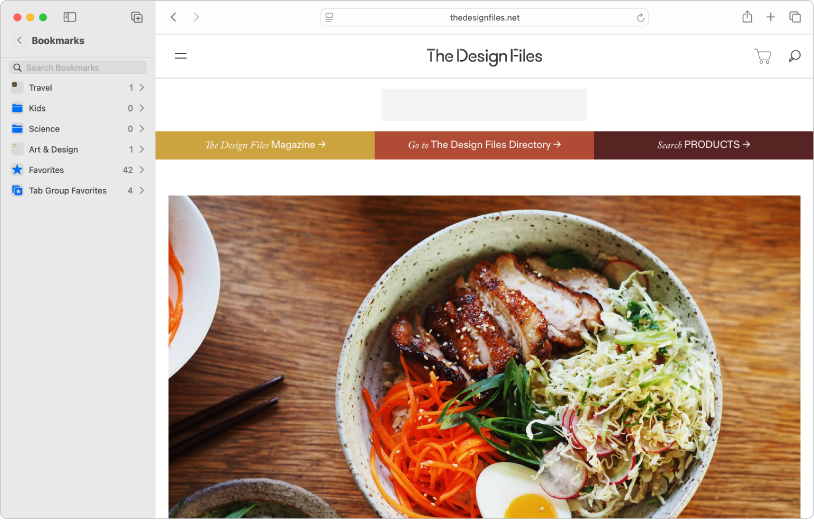This screenshot has width=814, height=522.
Task: Reload the page via the refresh icon
Action: click(x=640, y=18)
